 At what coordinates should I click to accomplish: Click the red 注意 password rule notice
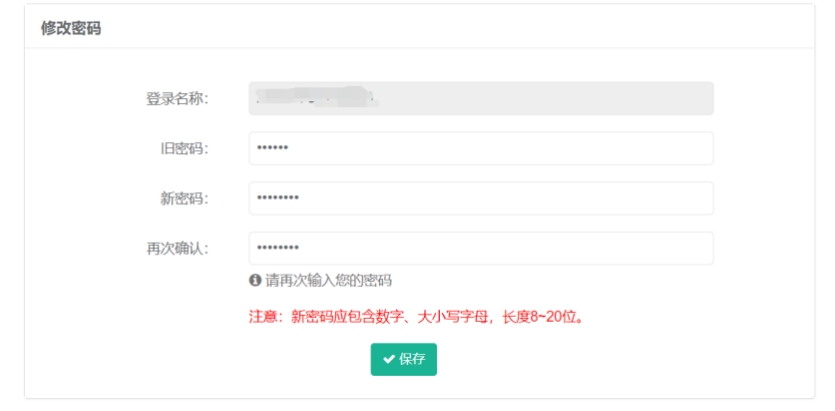(x=416, y=318)
